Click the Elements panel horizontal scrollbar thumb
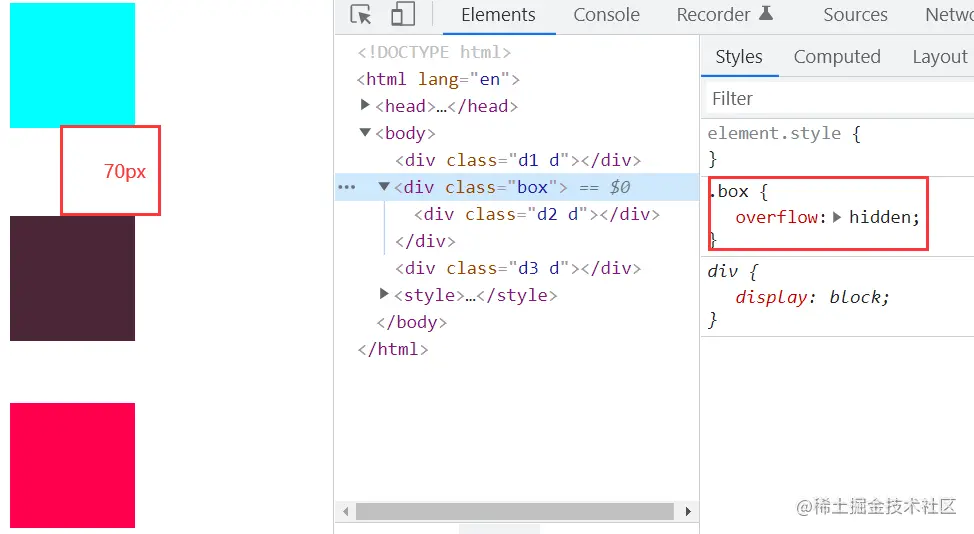The image size is (974, 534). (514, 512)
